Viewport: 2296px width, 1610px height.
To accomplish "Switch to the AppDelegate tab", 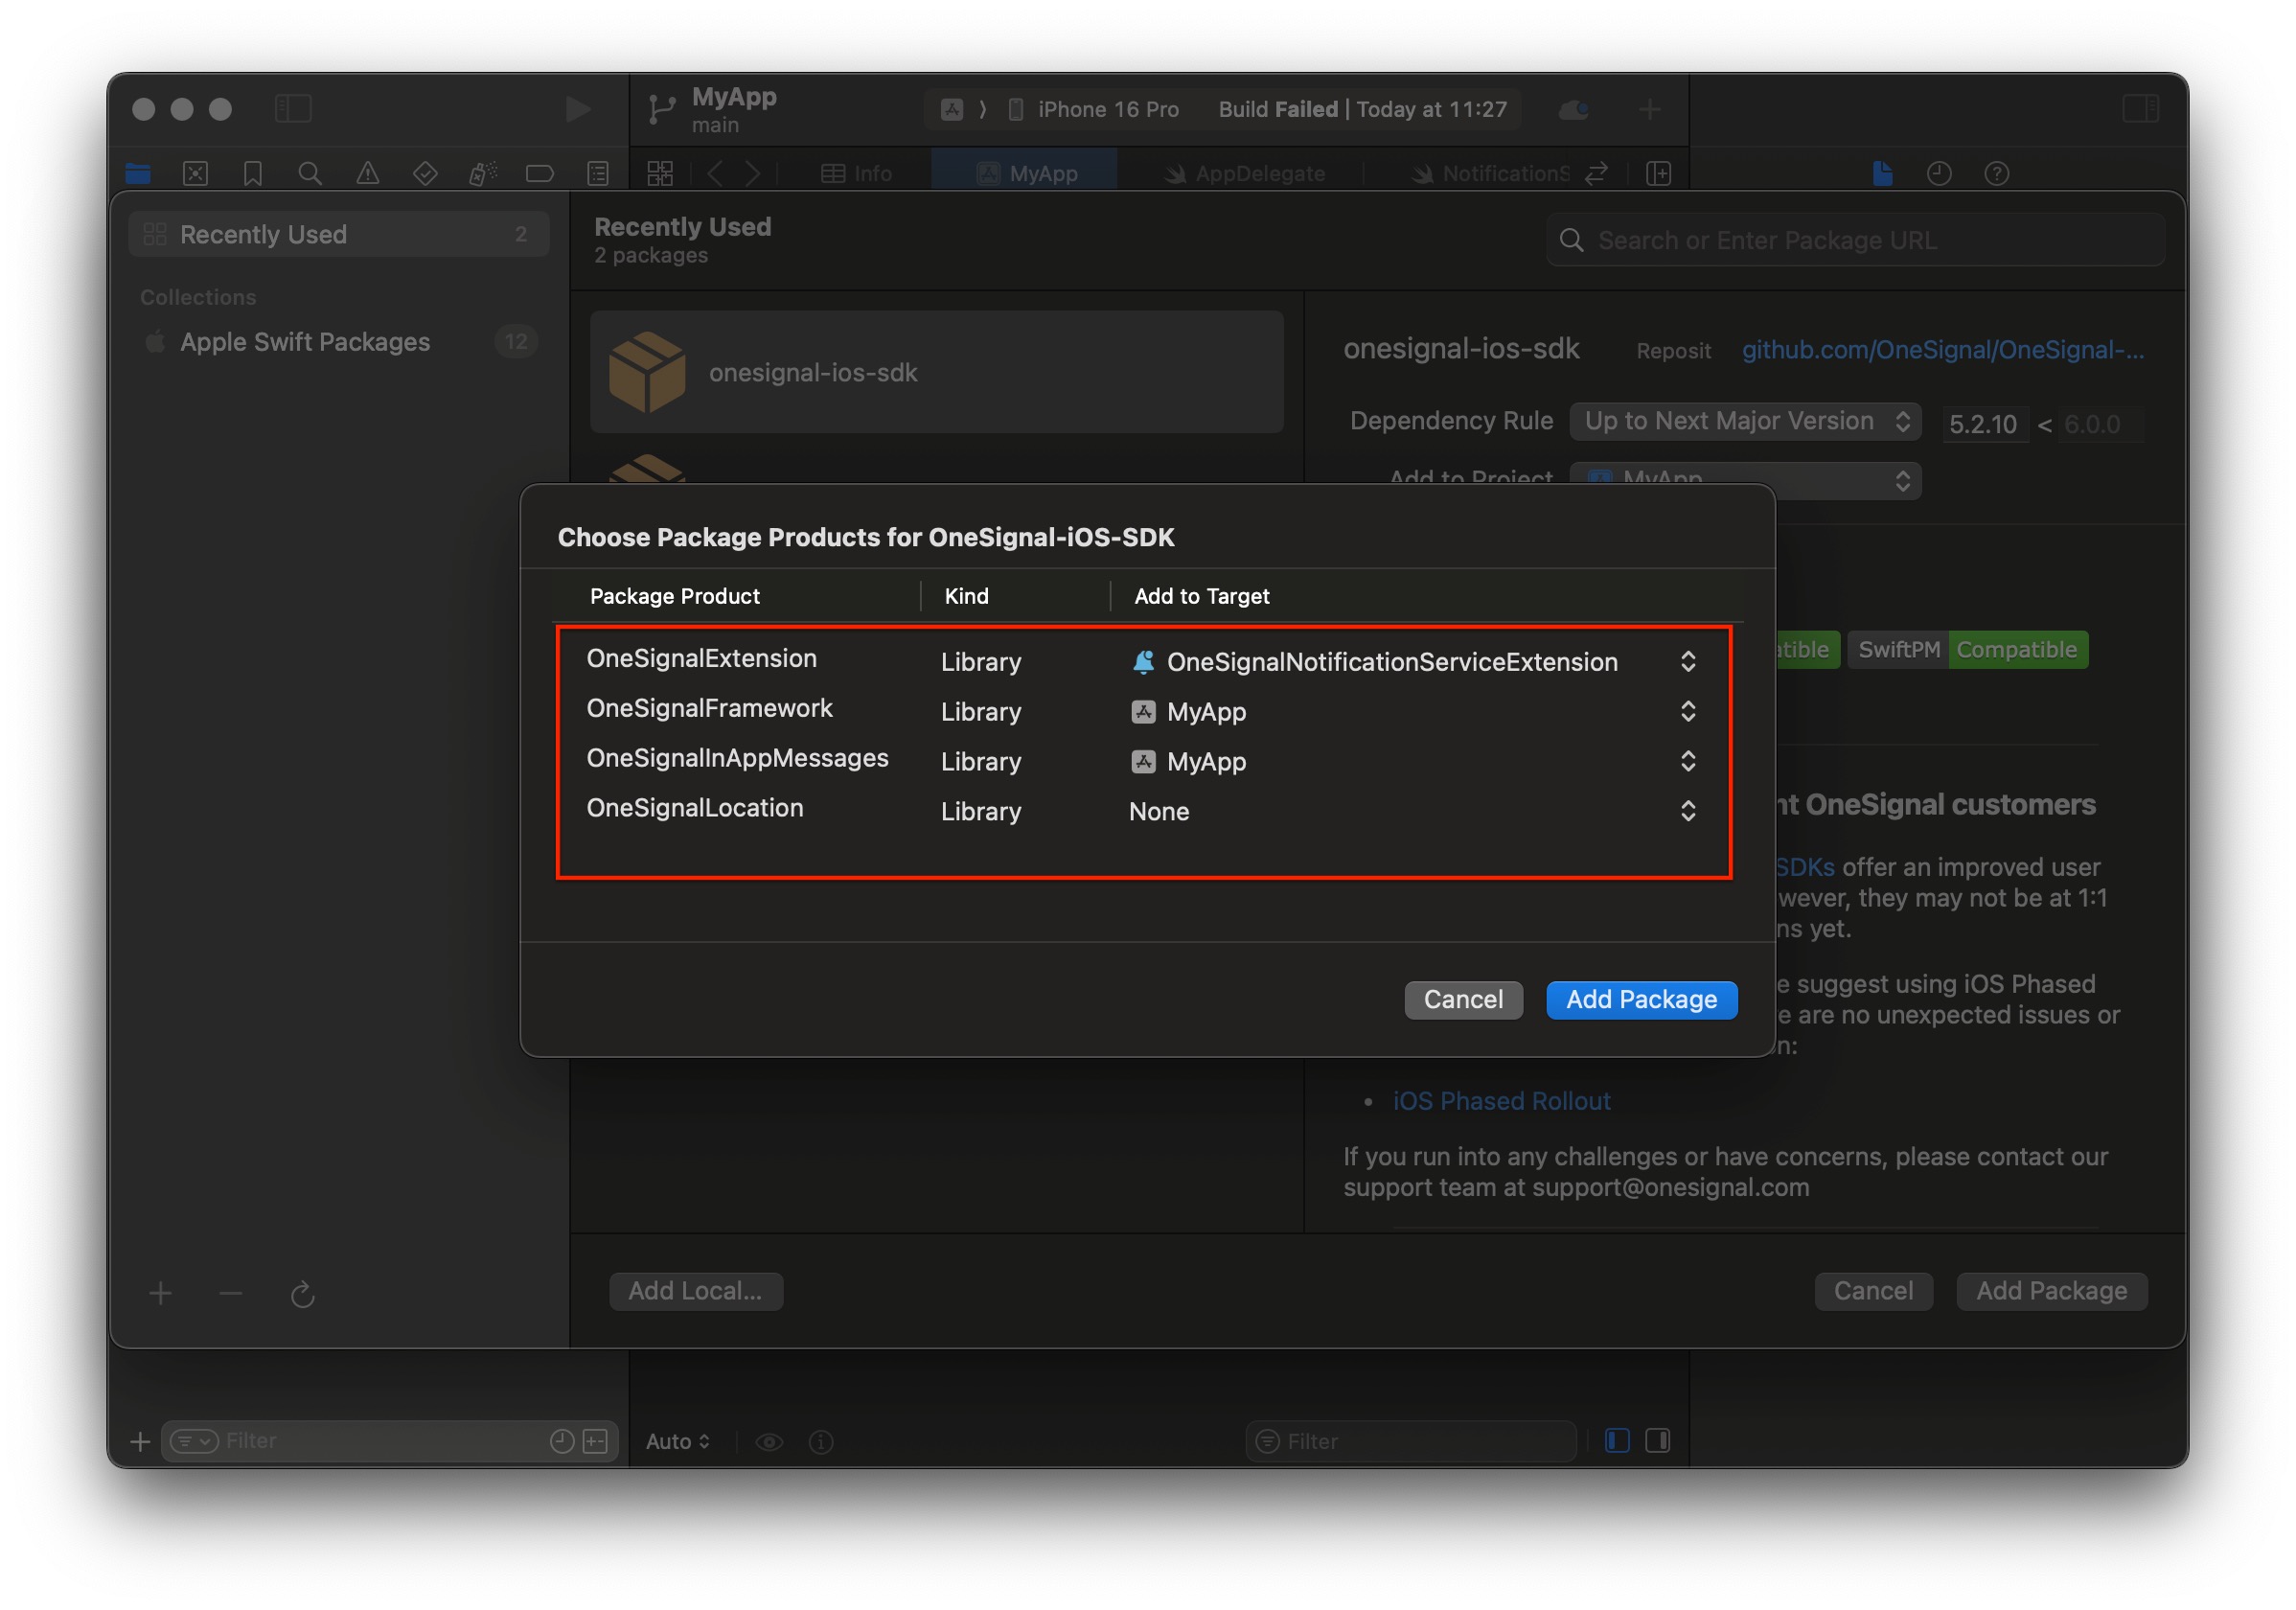I will (1245, 173).
